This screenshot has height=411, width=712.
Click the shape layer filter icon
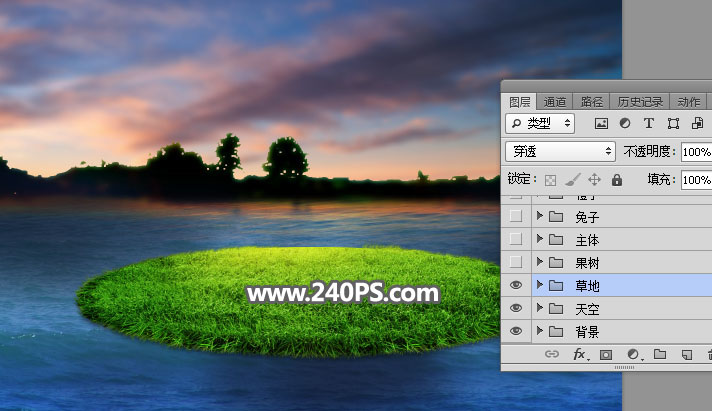673,123
